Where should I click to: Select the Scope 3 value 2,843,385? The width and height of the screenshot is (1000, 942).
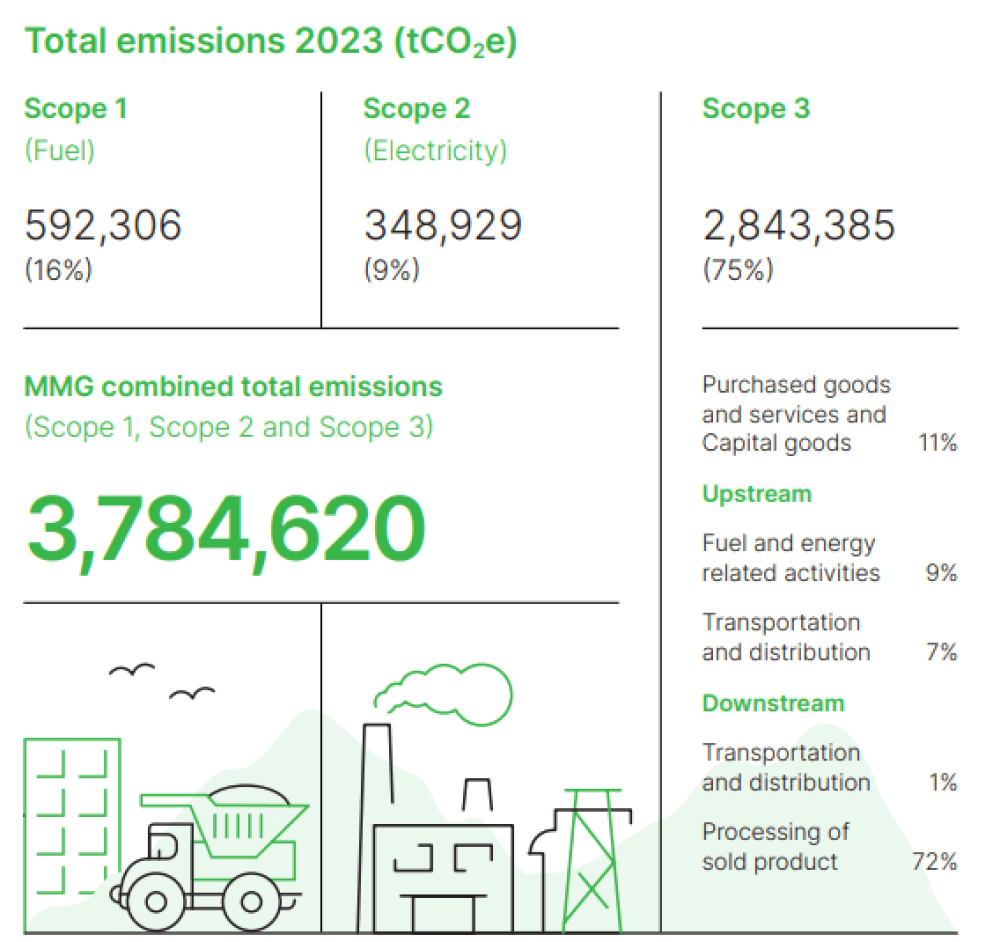pos(798,225)
